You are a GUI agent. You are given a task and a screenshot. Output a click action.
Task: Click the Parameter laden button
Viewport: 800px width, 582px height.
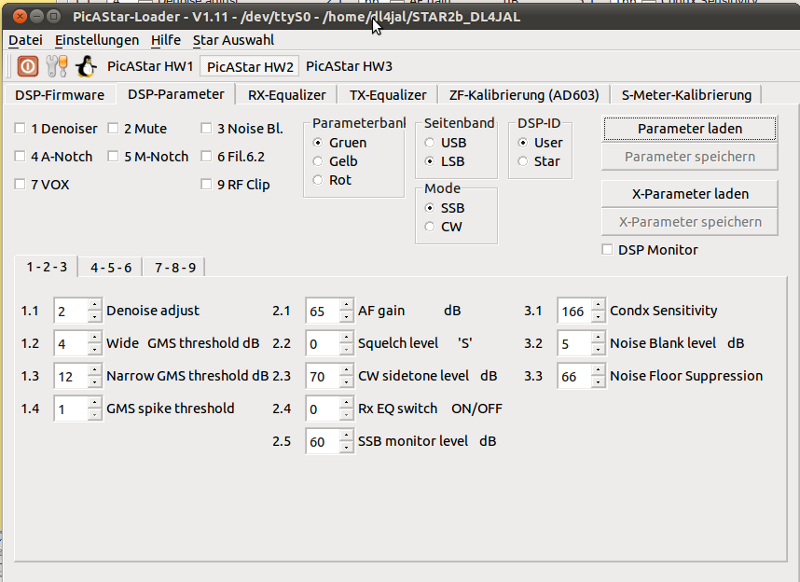click(x=690, y=129)
